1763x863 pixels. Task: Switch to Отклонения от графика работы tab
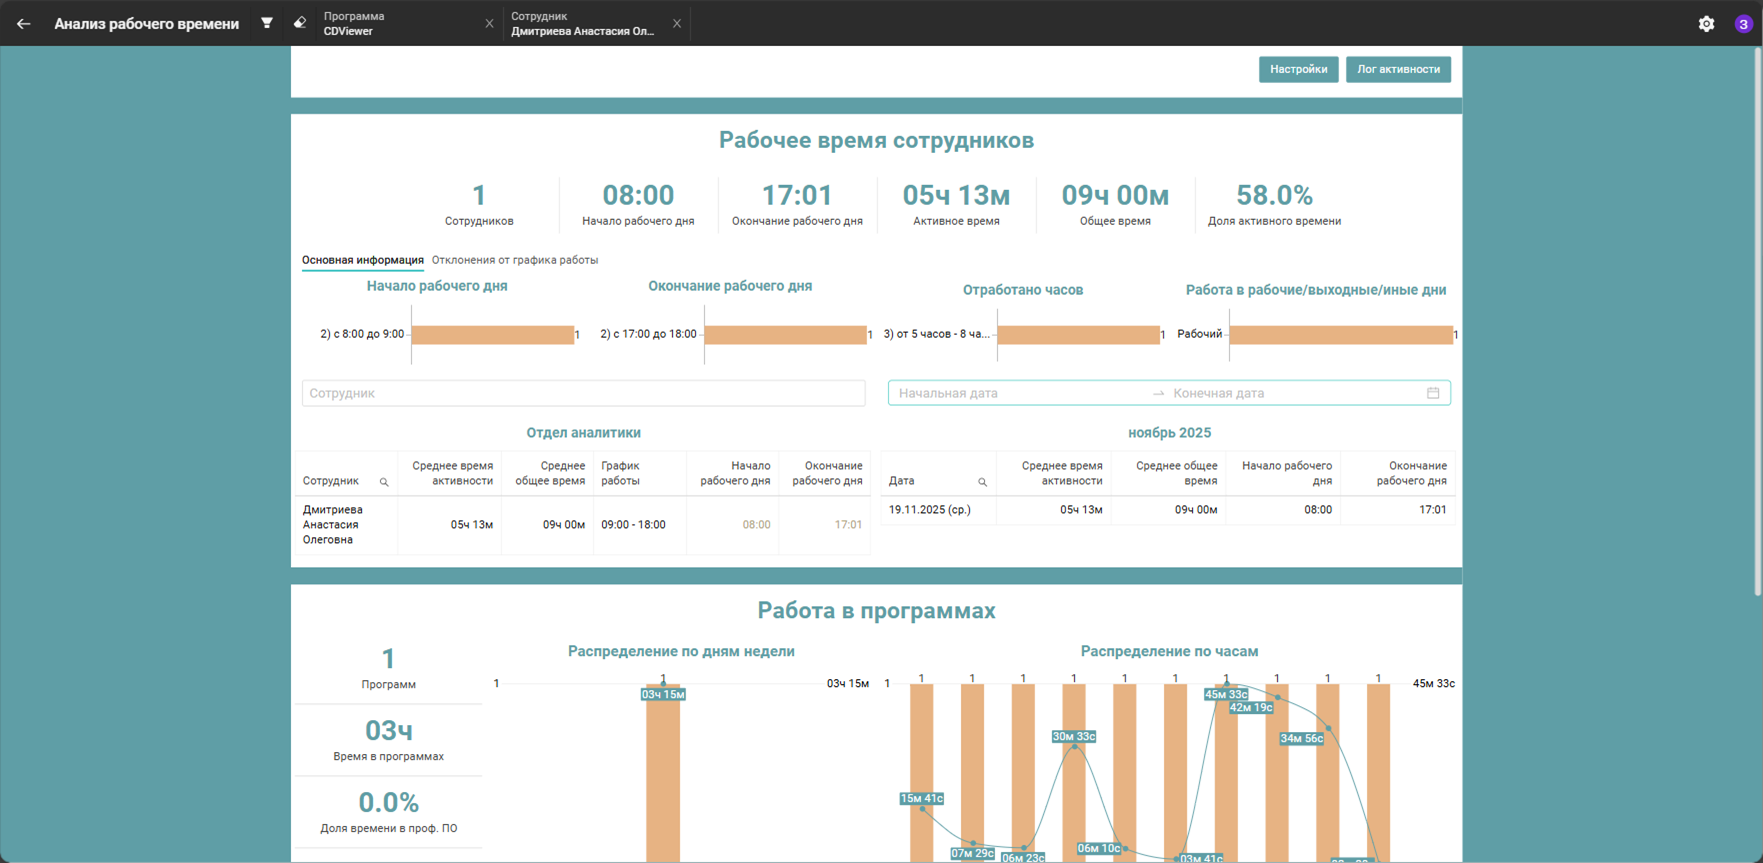click(x=515, y=260)
